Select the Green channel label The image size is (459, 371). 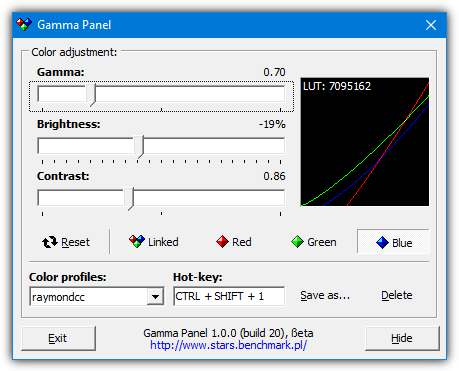[x=322, y=242]
